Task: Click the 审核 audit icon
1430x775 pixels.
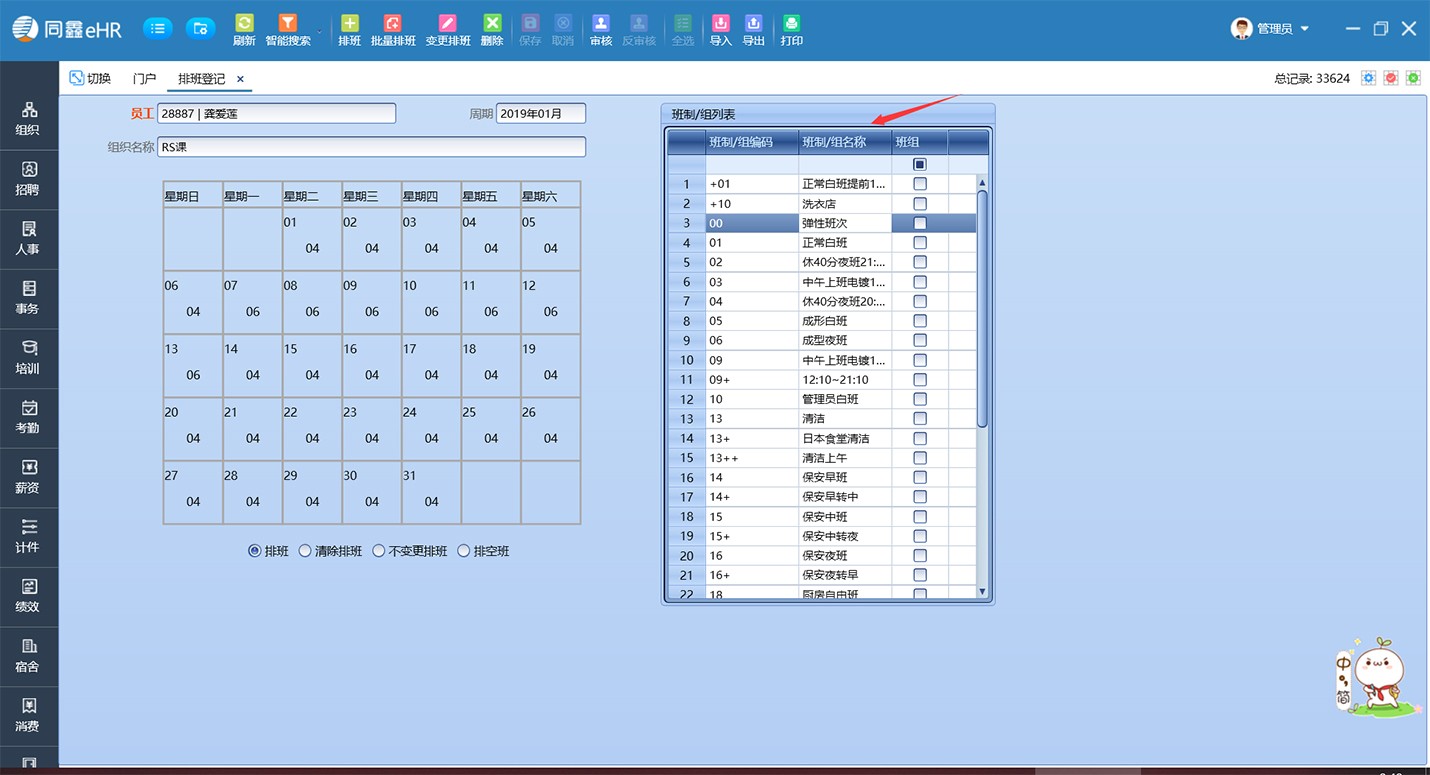Action: pos(600,29)
